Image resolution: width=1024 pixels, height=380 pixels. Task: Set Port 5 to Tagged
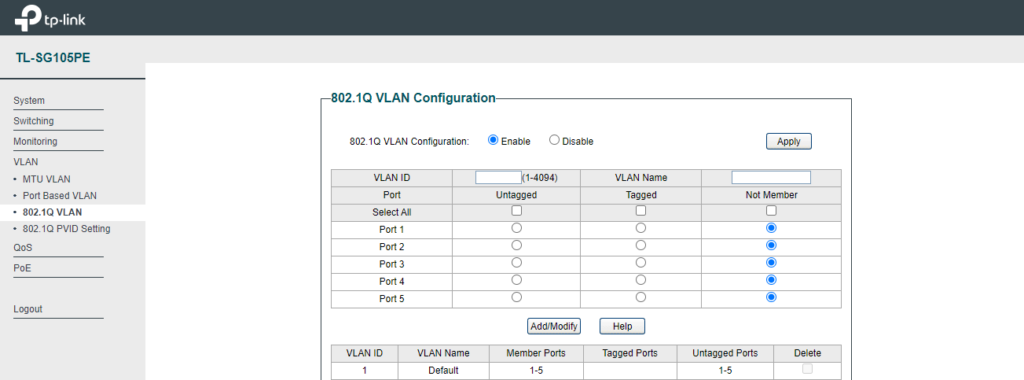641,296
